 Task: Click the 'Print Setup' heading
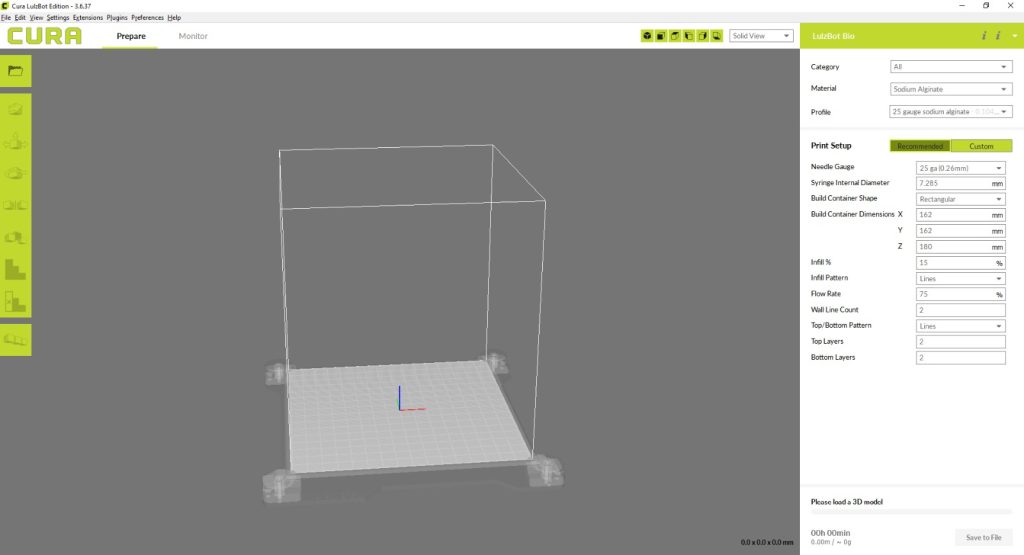831,146
